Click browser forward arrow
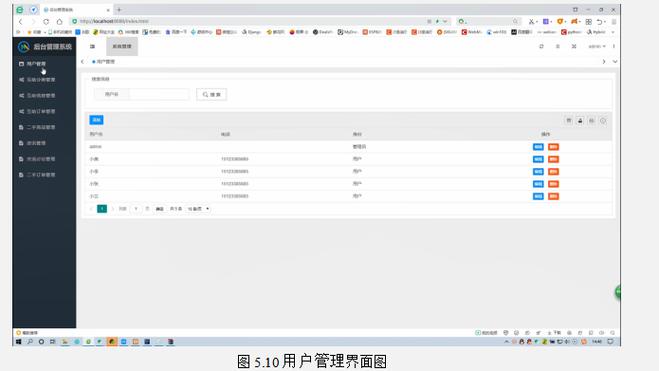The height and width of the screenshot is (371, 659). tap(33, 21)
